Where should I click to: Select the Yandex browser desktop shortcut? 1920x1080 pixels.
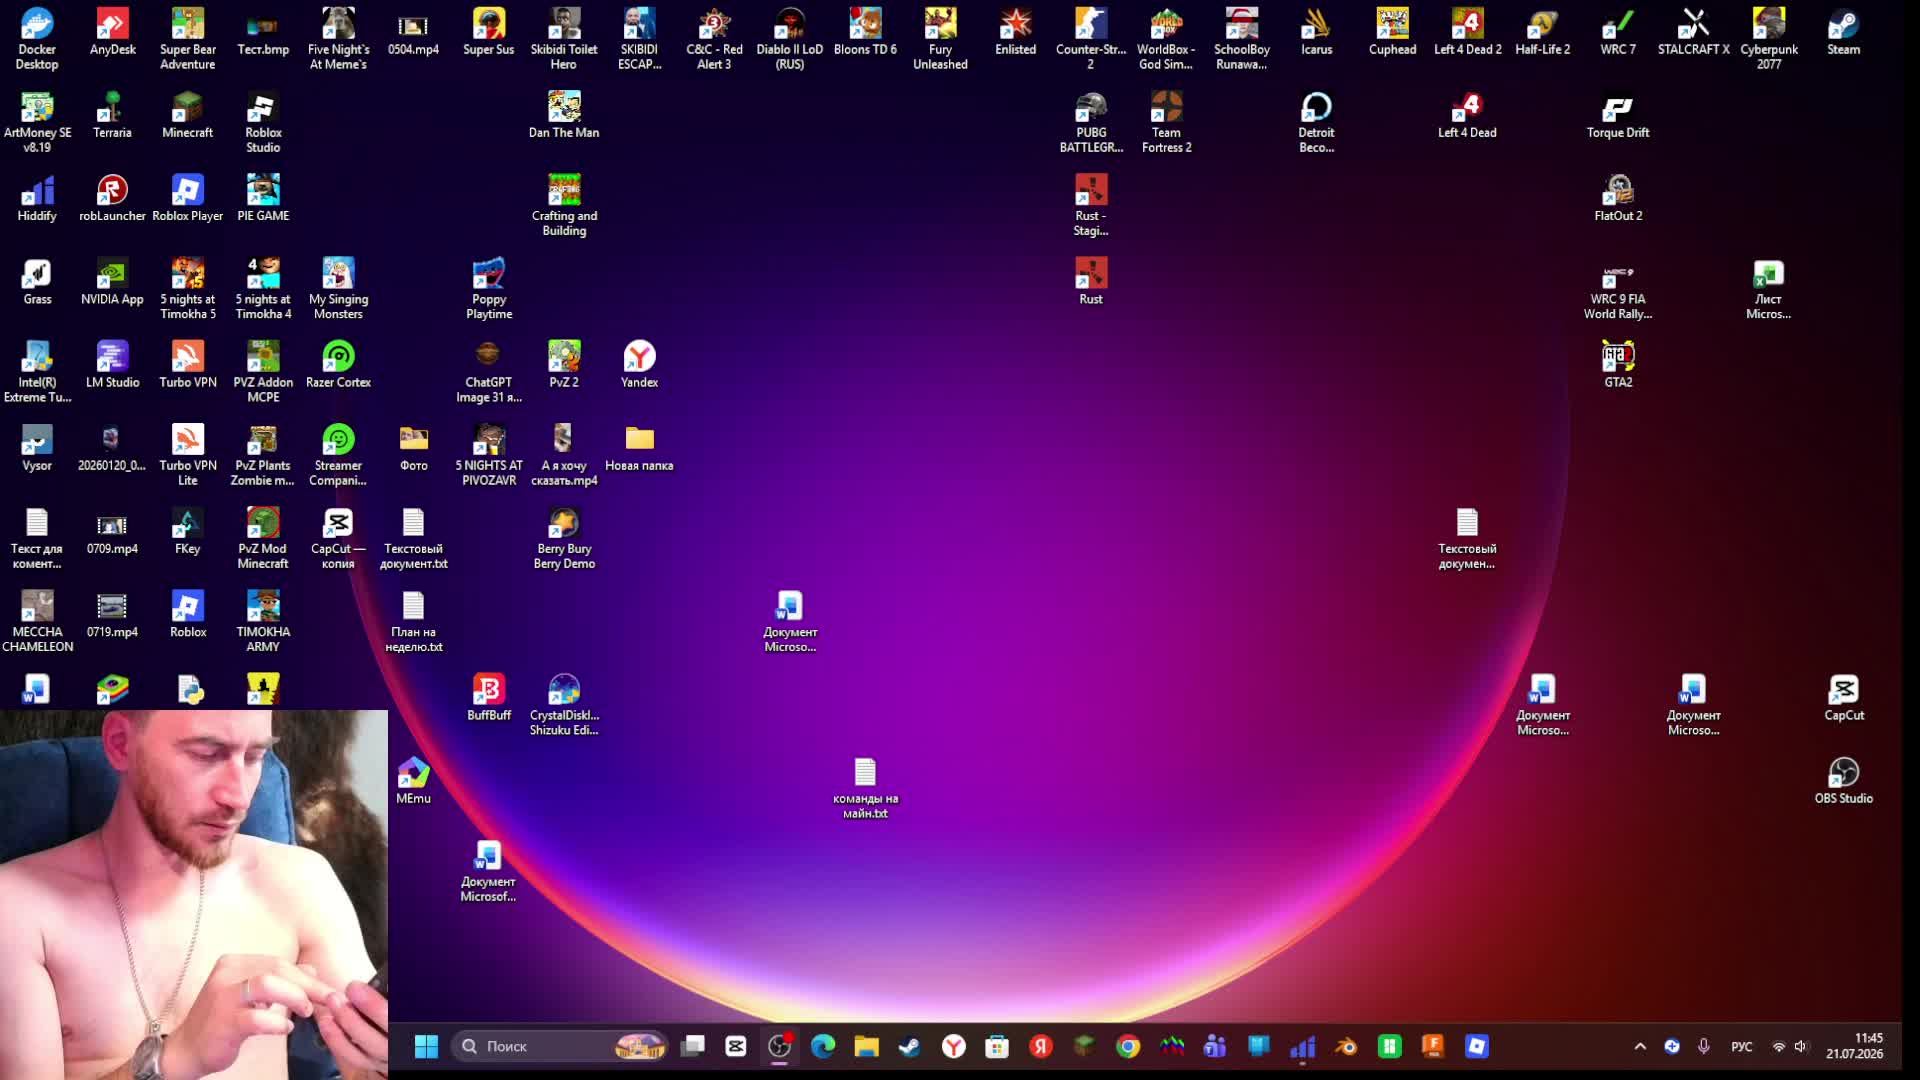pyautogui.click(x=639, y=364)
